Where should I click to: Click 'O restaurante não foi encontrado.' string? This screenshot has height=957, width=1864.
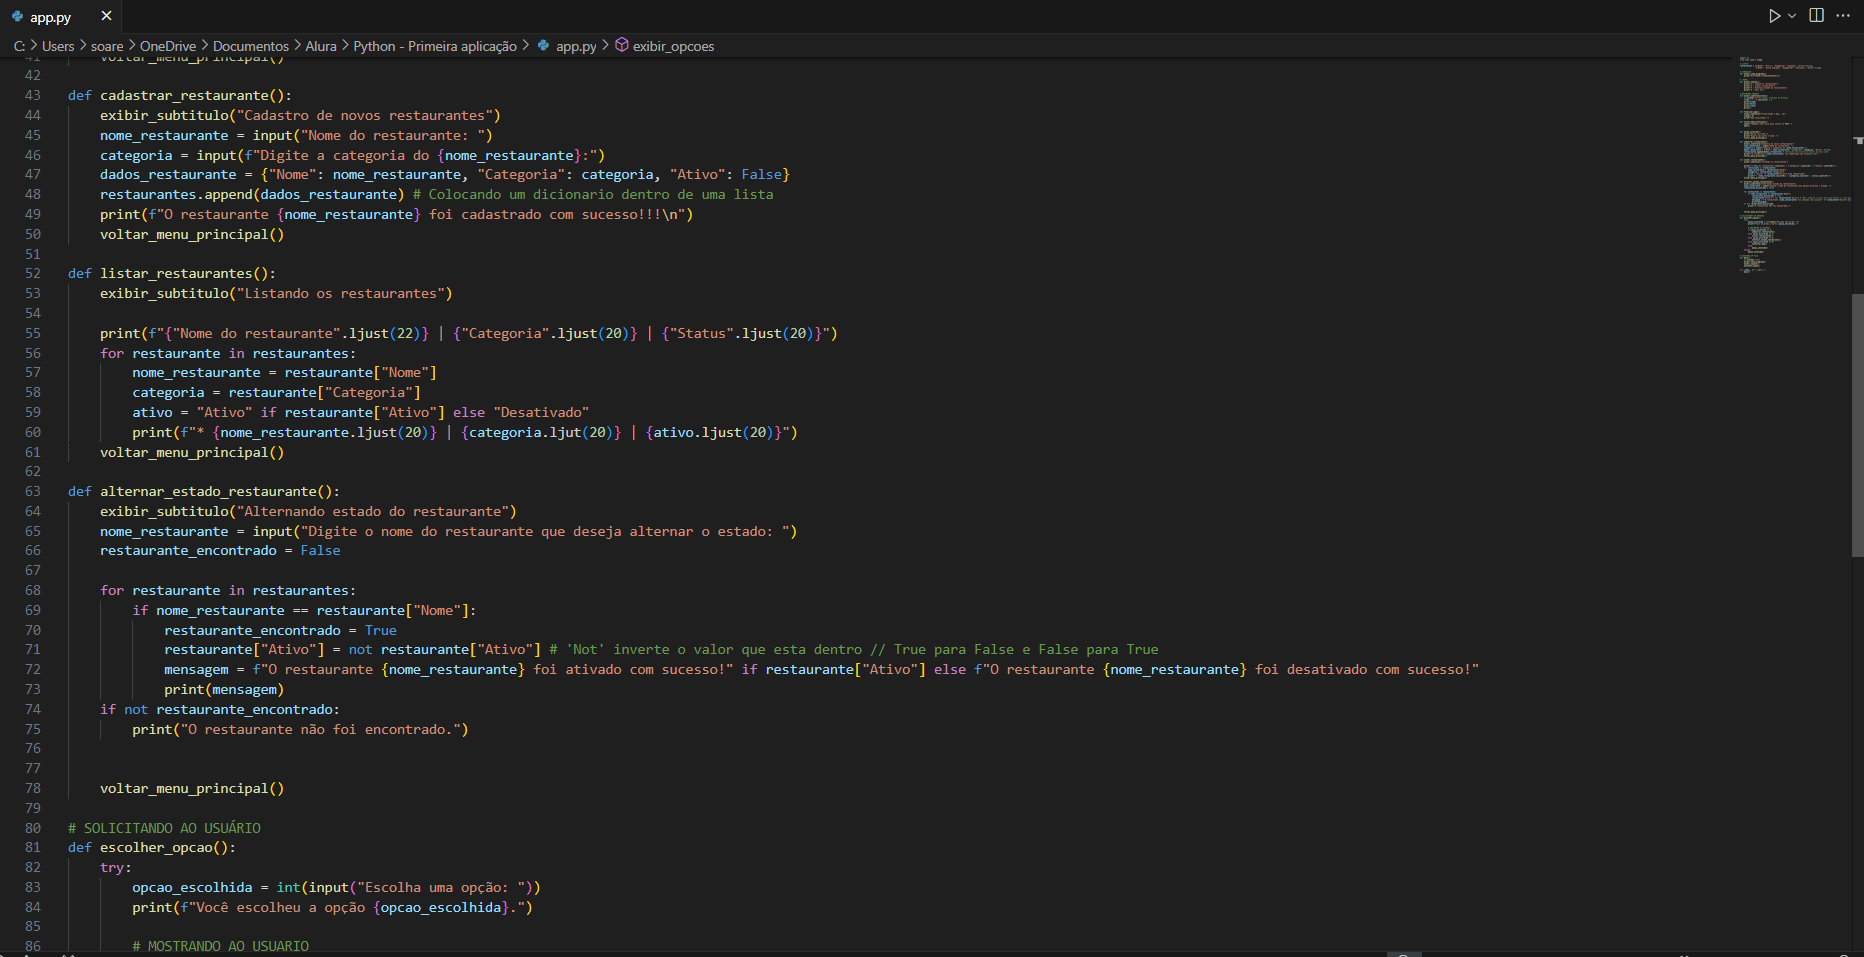point(321,729)
